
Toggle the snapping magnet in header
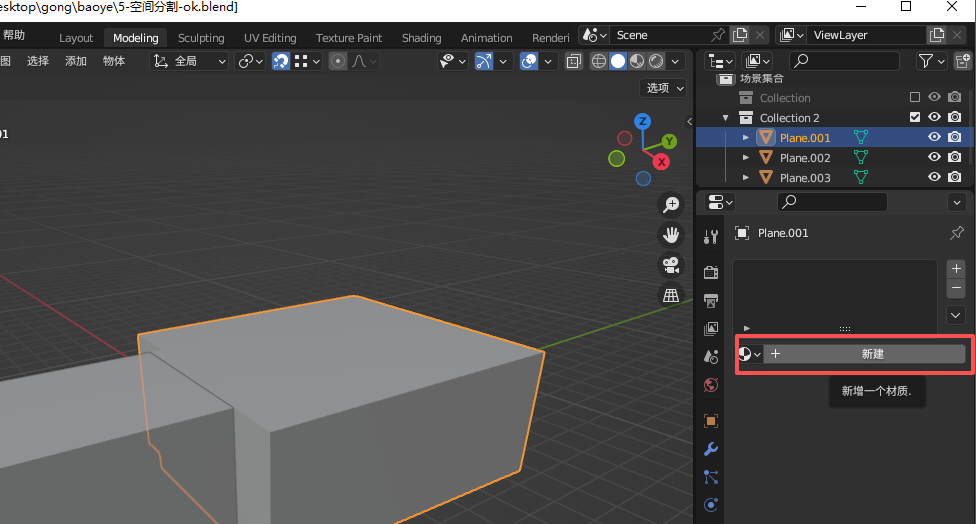(281, 62)
